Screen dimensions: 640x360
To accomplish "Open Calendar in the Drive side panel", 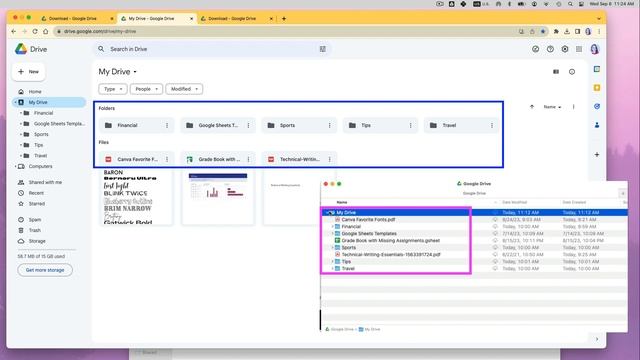I will 597,69.
